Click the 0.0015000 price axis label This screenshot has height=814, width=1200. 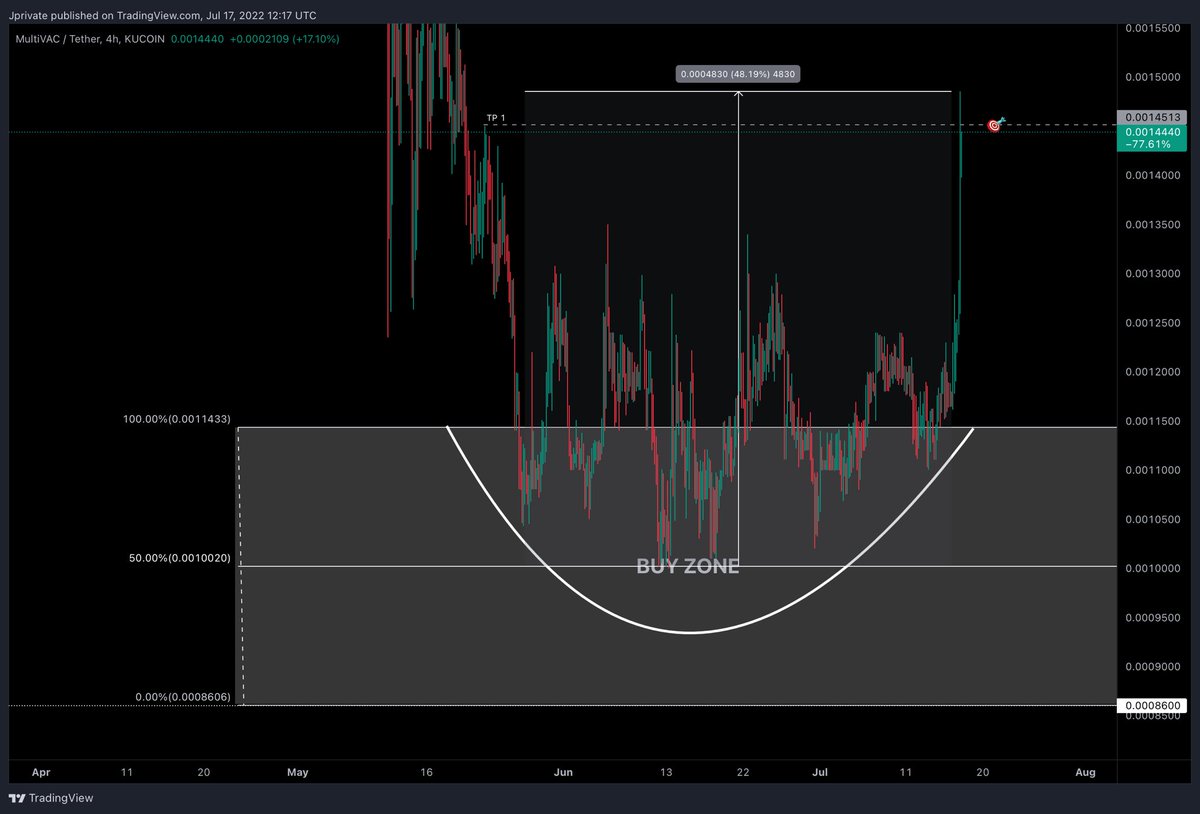(1153, 77)
